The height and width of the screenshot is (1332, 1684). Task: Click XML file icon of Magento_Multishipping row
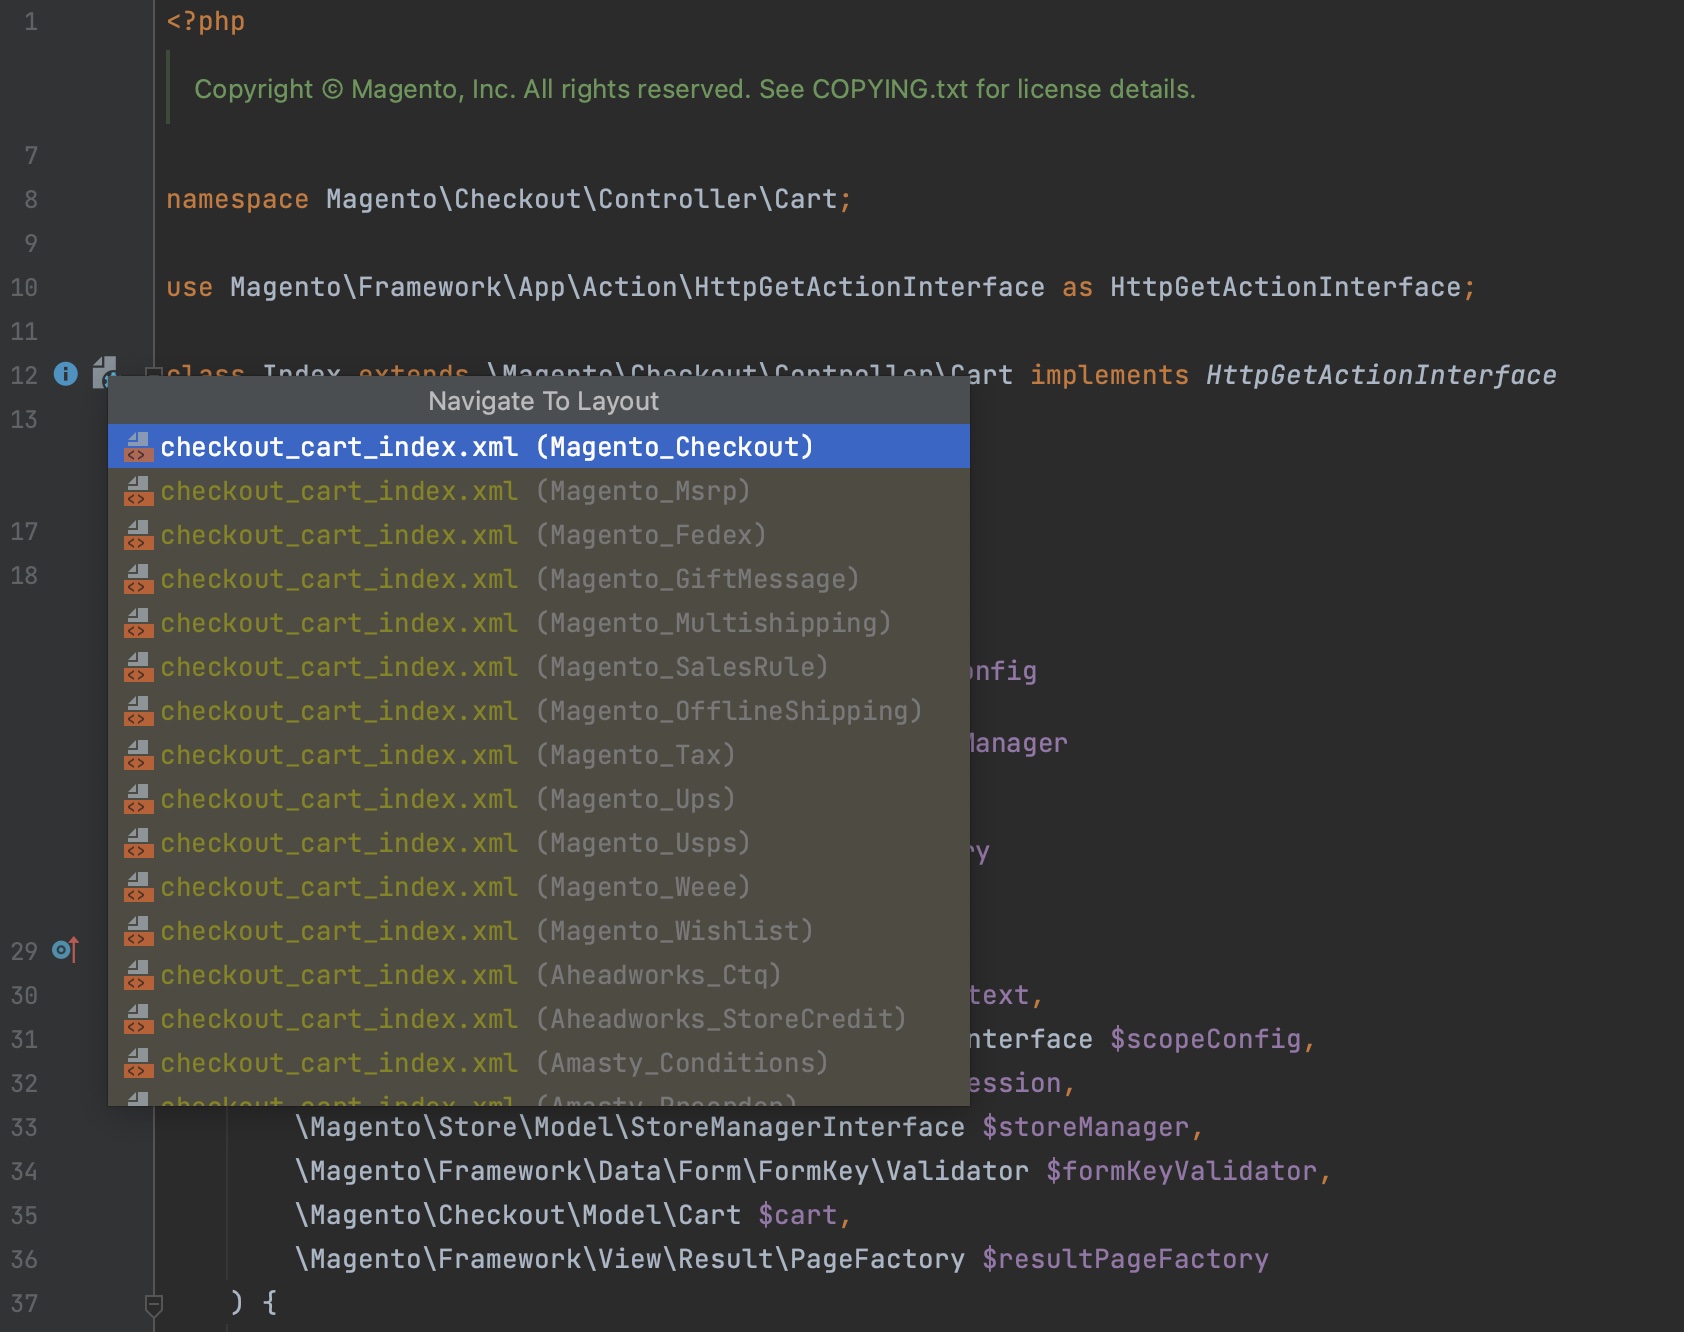click(x=138, y=623)
